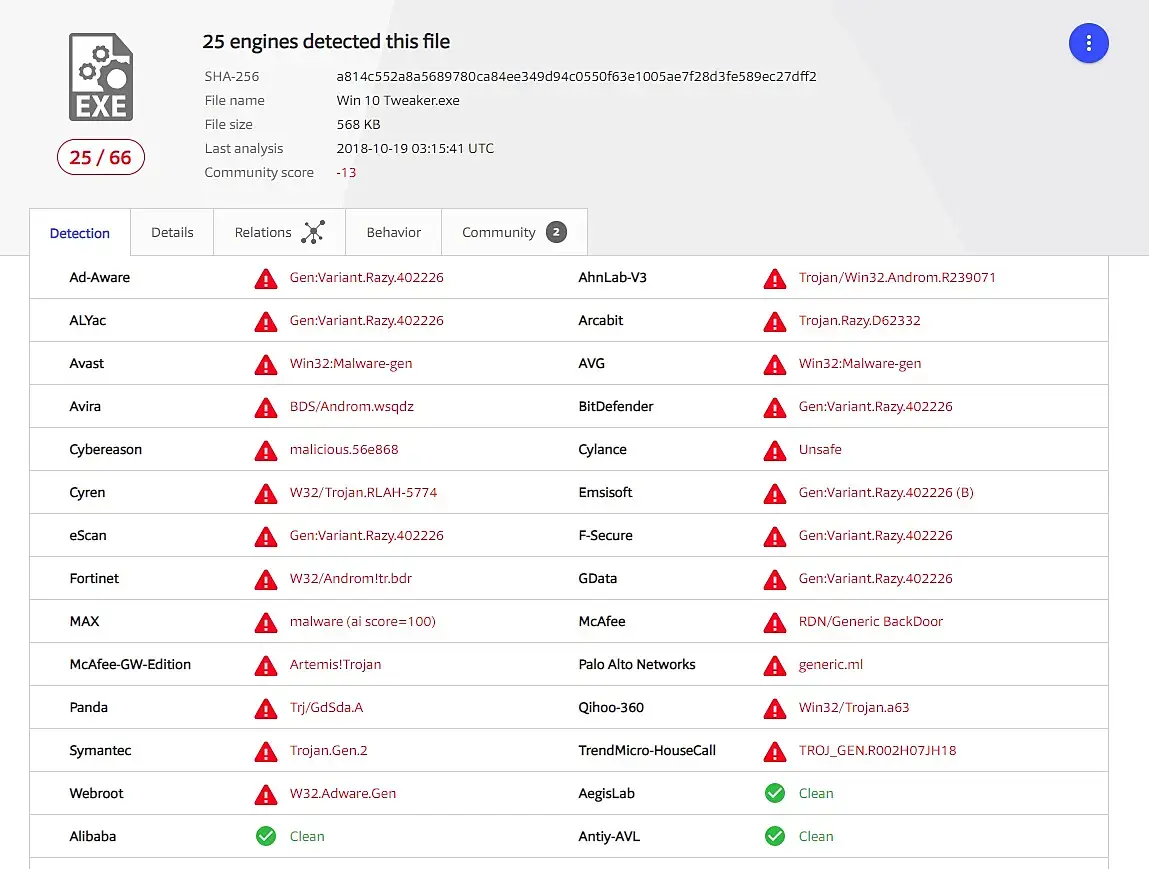
Task: Click the Community tab count badge
Action: [x=556, y=232]
